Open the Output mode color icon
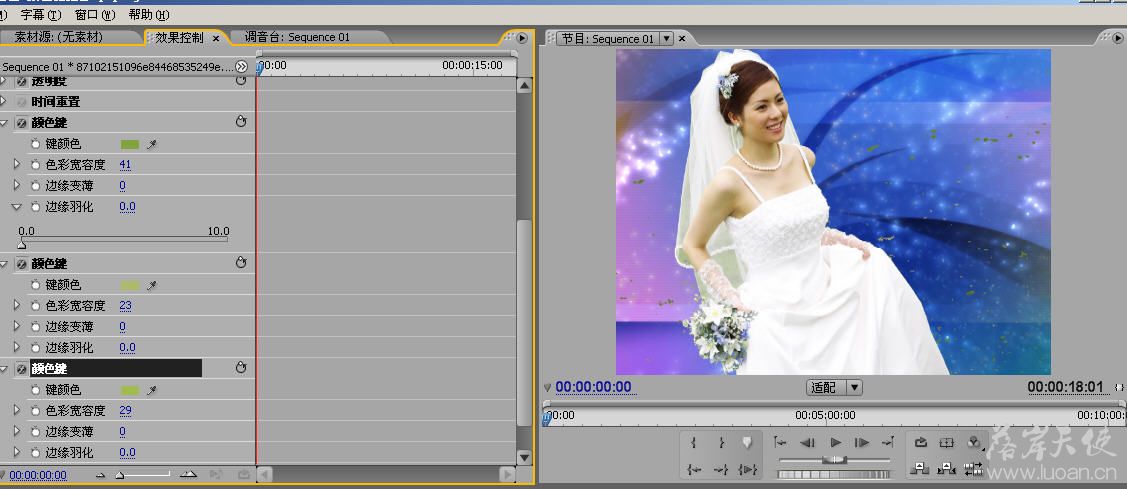Viewport: 1127px width, 489px height. coord(974,442)
